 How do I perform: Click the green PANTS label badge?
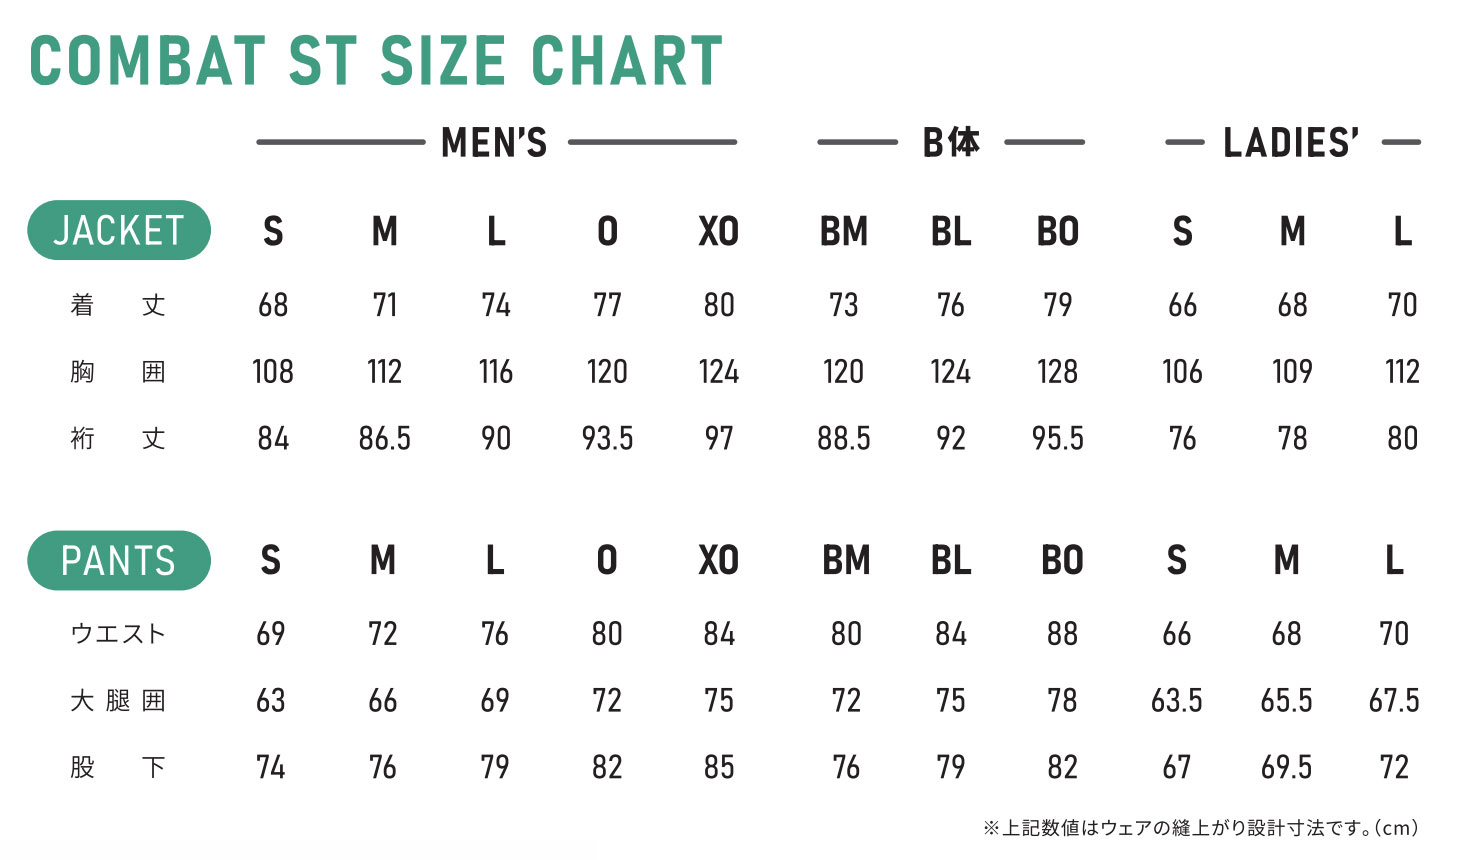(119, 560)
